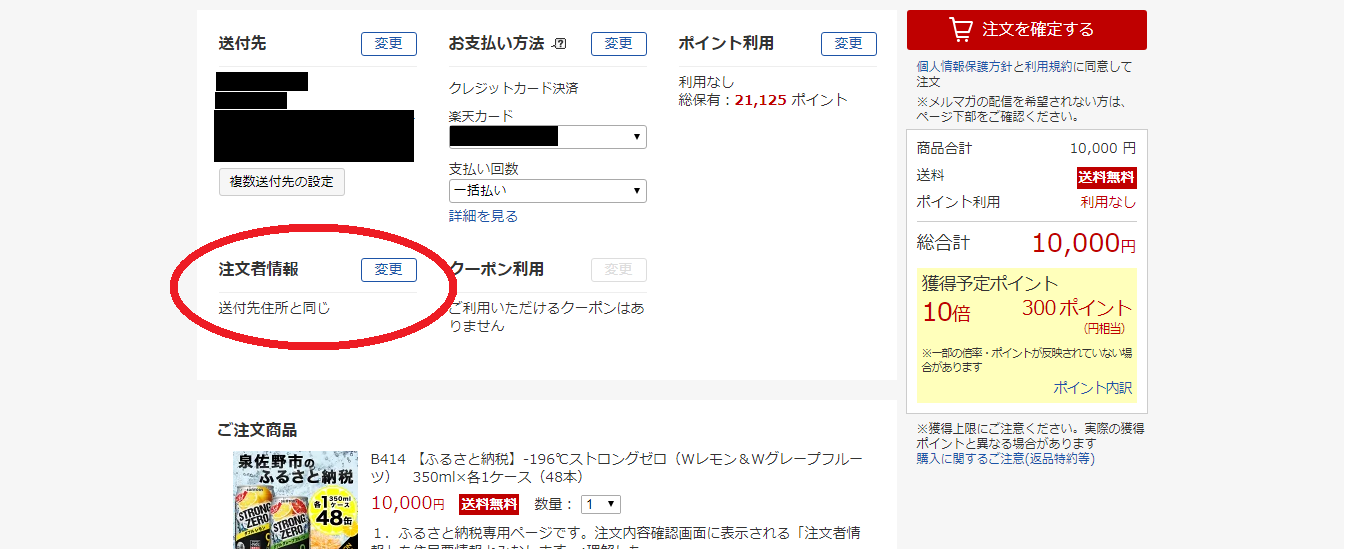
Task: View ポイント内訳 in the points box
Action: pos(1092,388)
